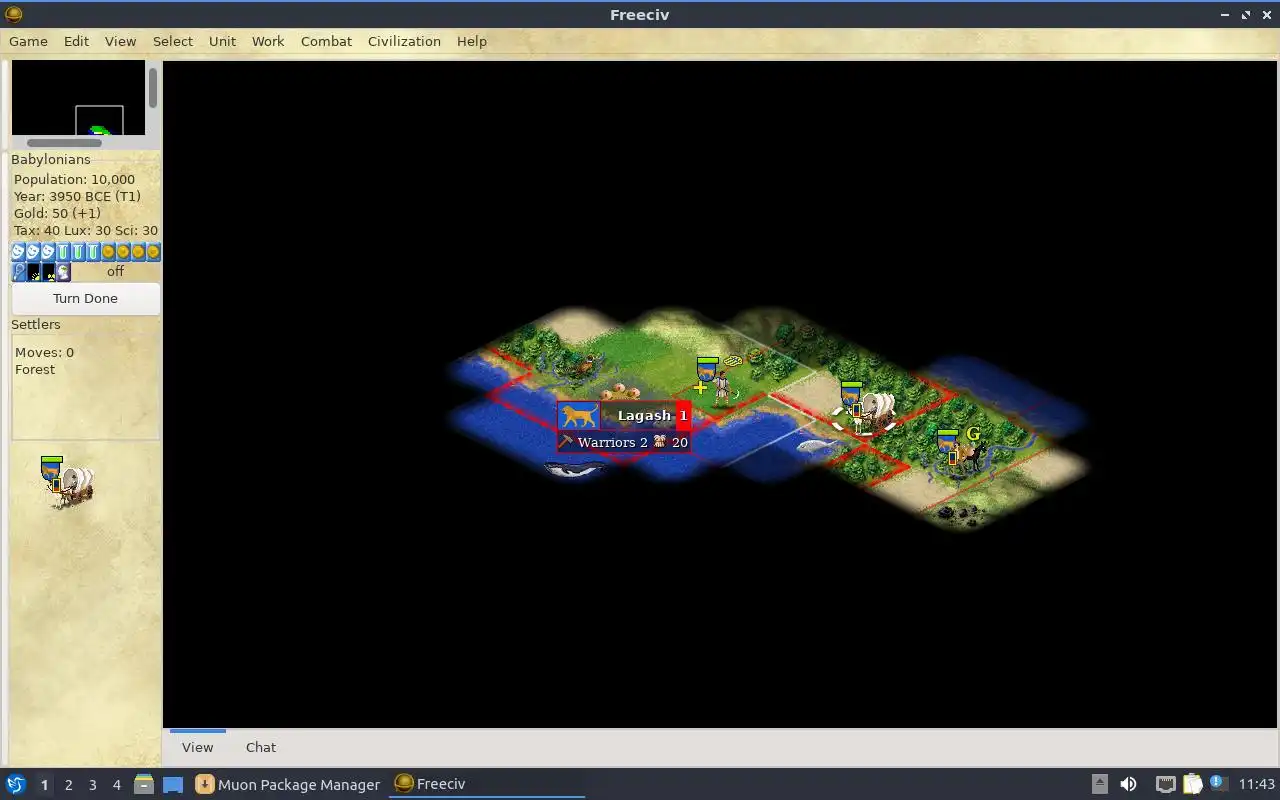Click the side panel vertical scrollbar
This screenshot has height=800, width=1280.
(153, 88)
